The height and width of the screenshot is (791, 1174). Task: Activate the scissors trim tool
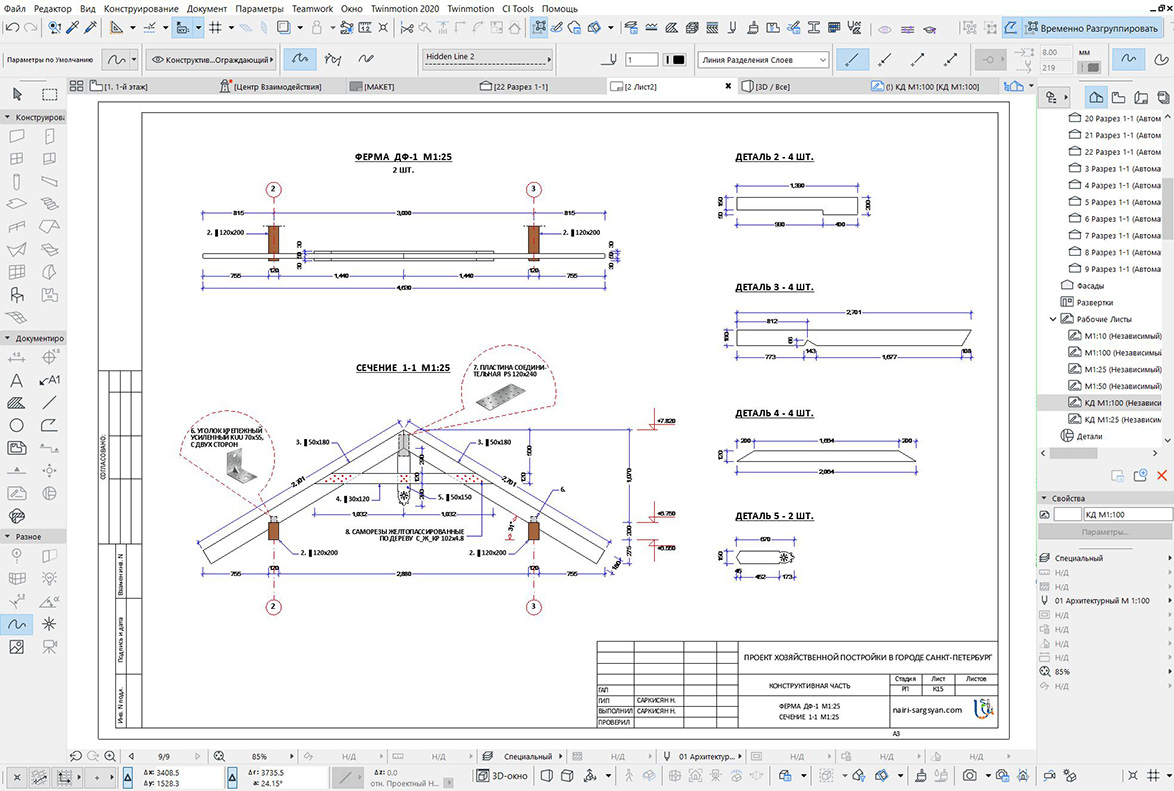[x=407, y=28]
